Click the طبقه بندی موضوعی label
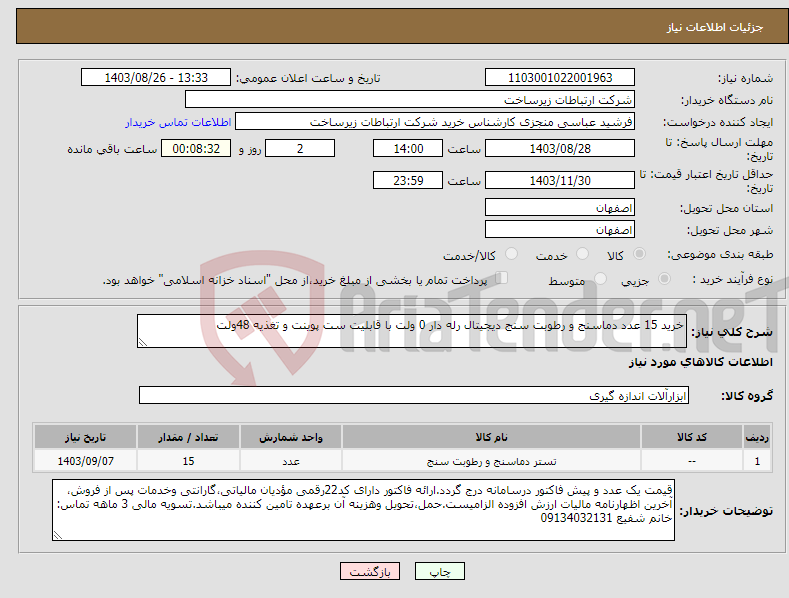The image size is (789, 598). (720, 254)
